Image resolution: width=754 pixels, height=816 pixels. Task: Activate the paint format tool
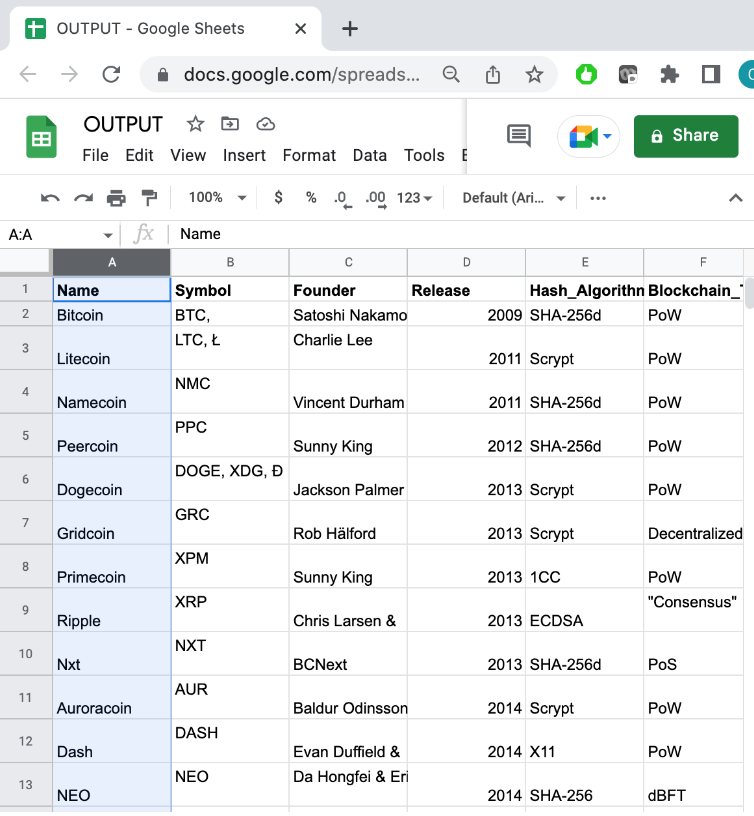[x=149, y=198]
